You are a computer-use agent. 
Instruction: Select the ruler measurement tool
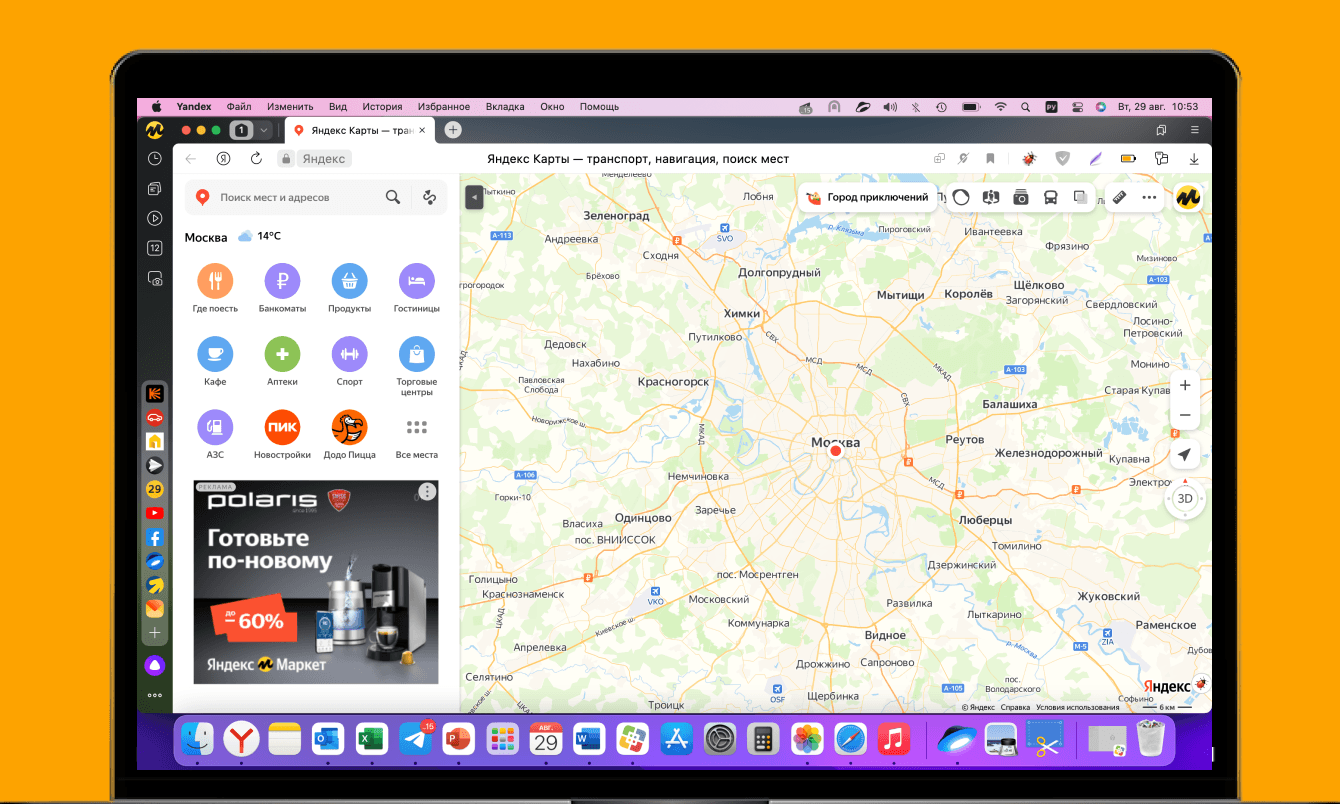click(1120, 197)
